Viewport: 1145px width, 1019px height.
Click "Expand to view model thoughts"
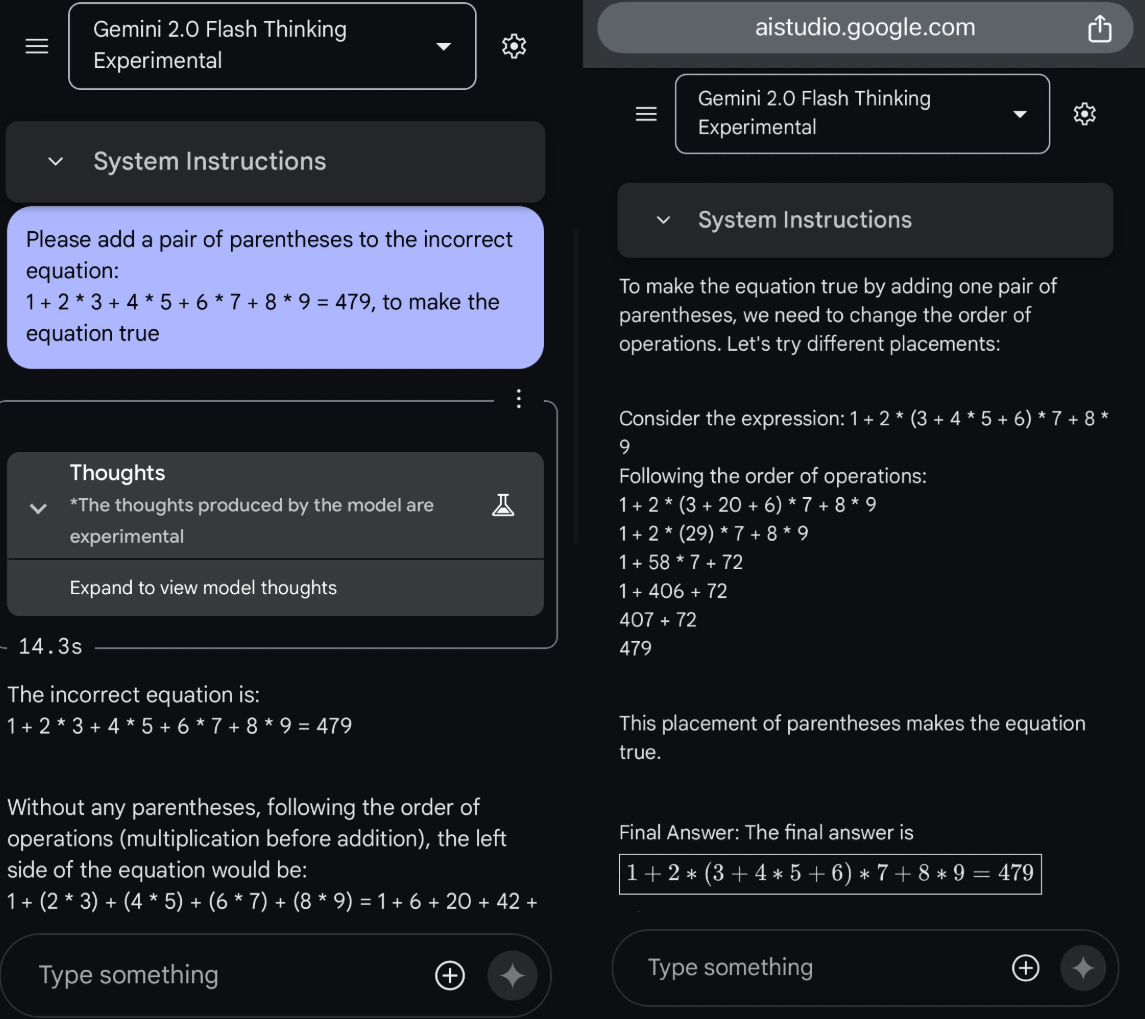click(203, 588)
